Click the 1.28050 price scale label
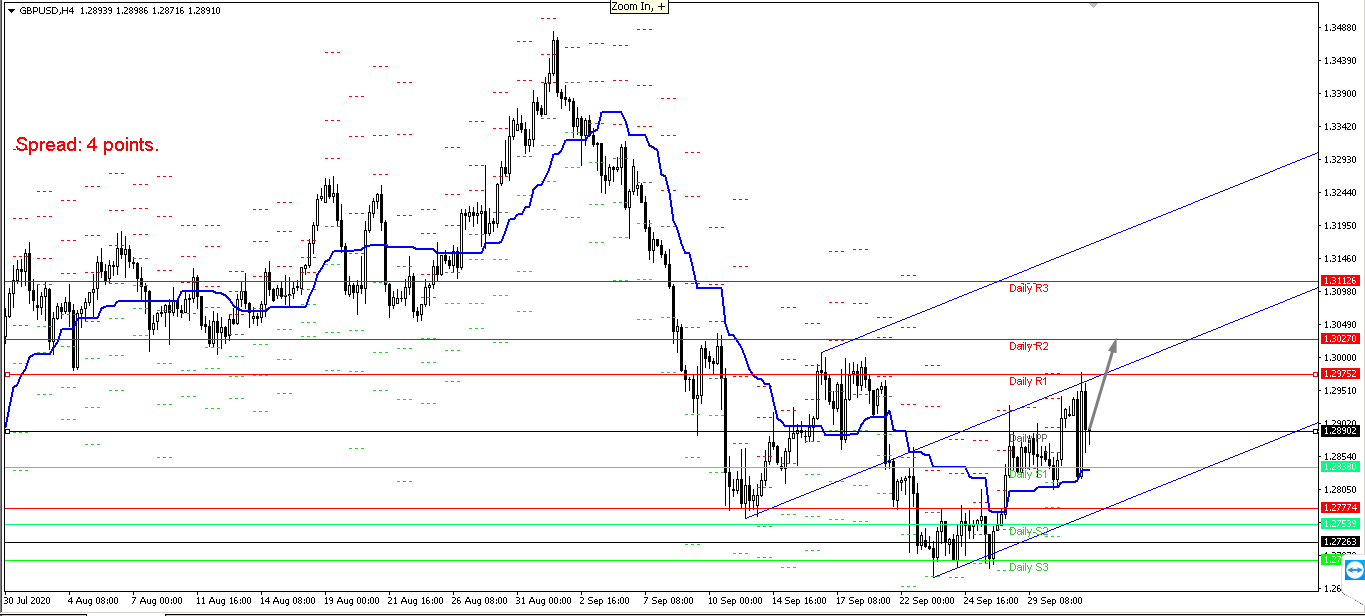Image resolution: width=1365 pixels, height=616 pixels. (1340, 489)
